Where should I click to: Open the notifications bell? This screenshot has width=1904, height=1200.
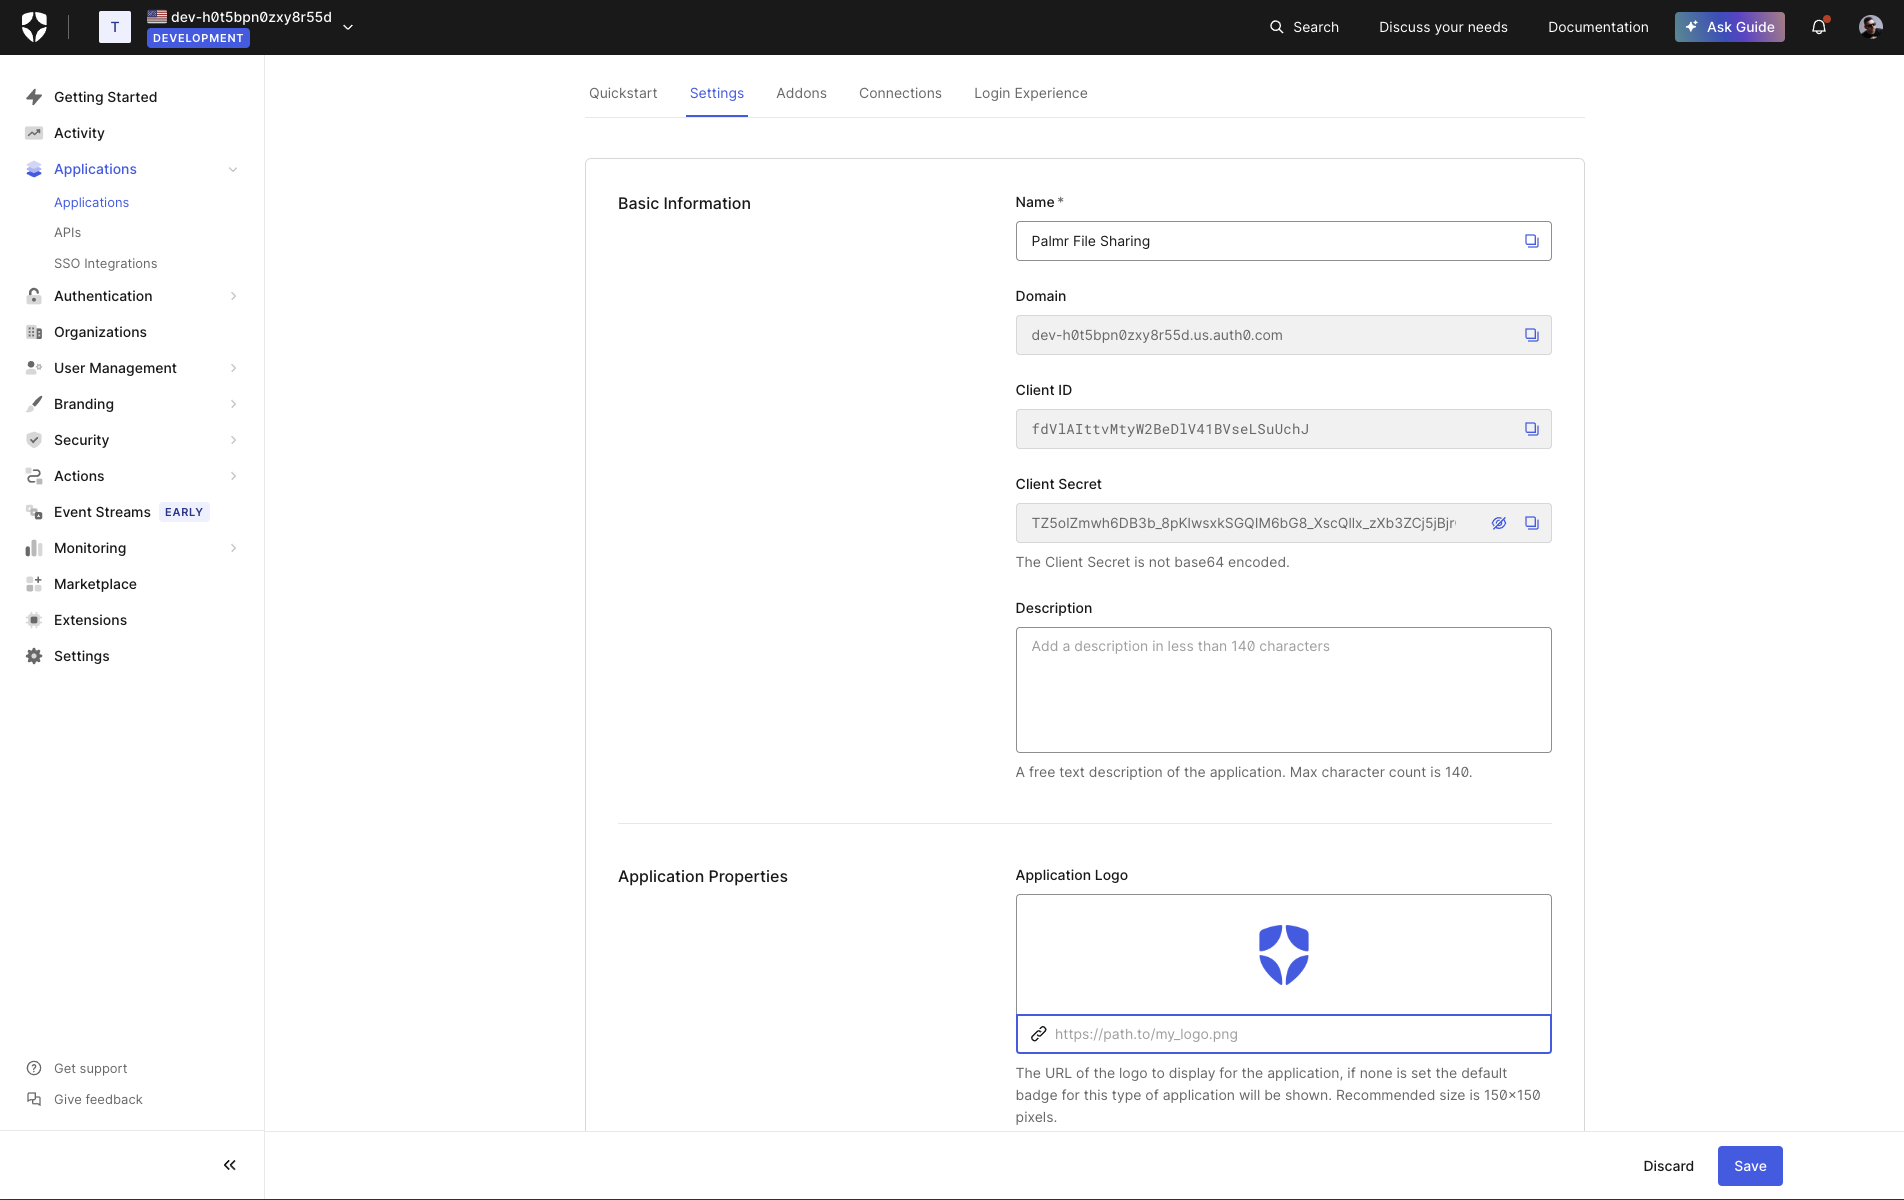[x=1819, y=27]
